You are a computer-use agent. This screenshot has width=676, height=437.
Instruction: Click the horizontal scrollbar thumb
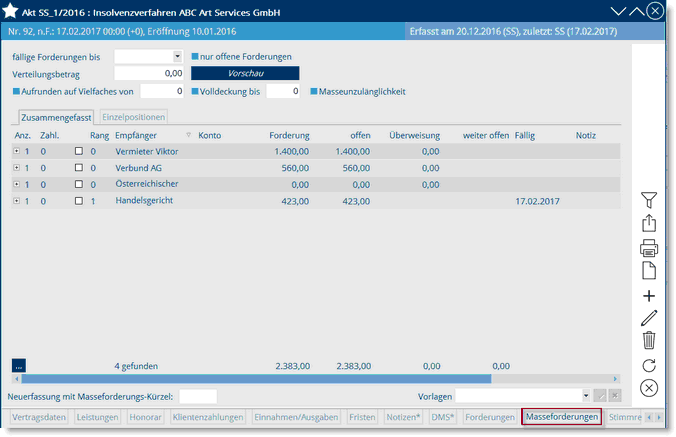(x=256, y=379)
